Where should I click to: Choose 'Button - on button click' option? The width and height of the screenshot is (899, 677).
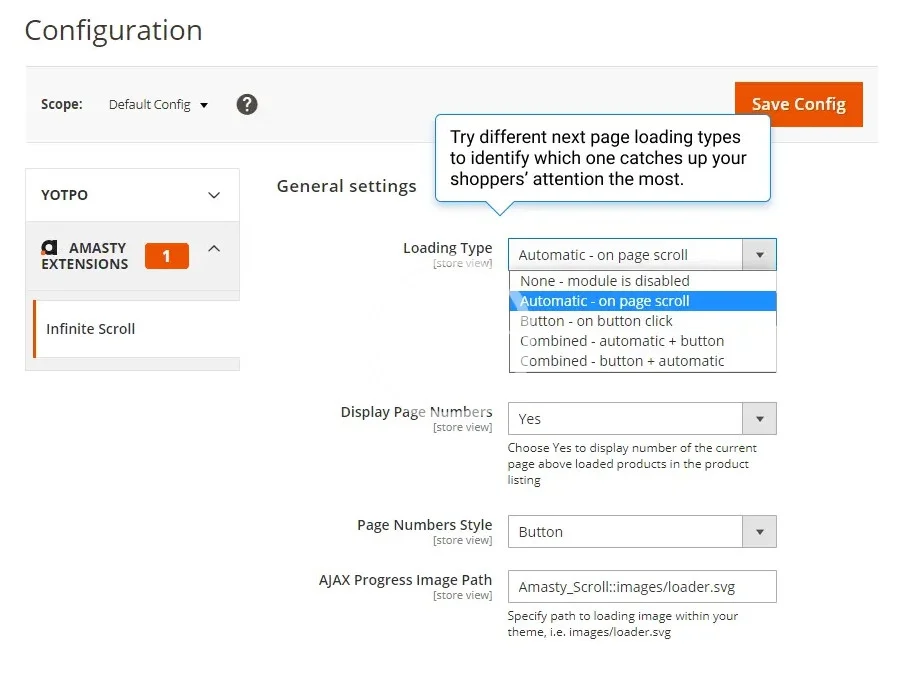[596, 321]
